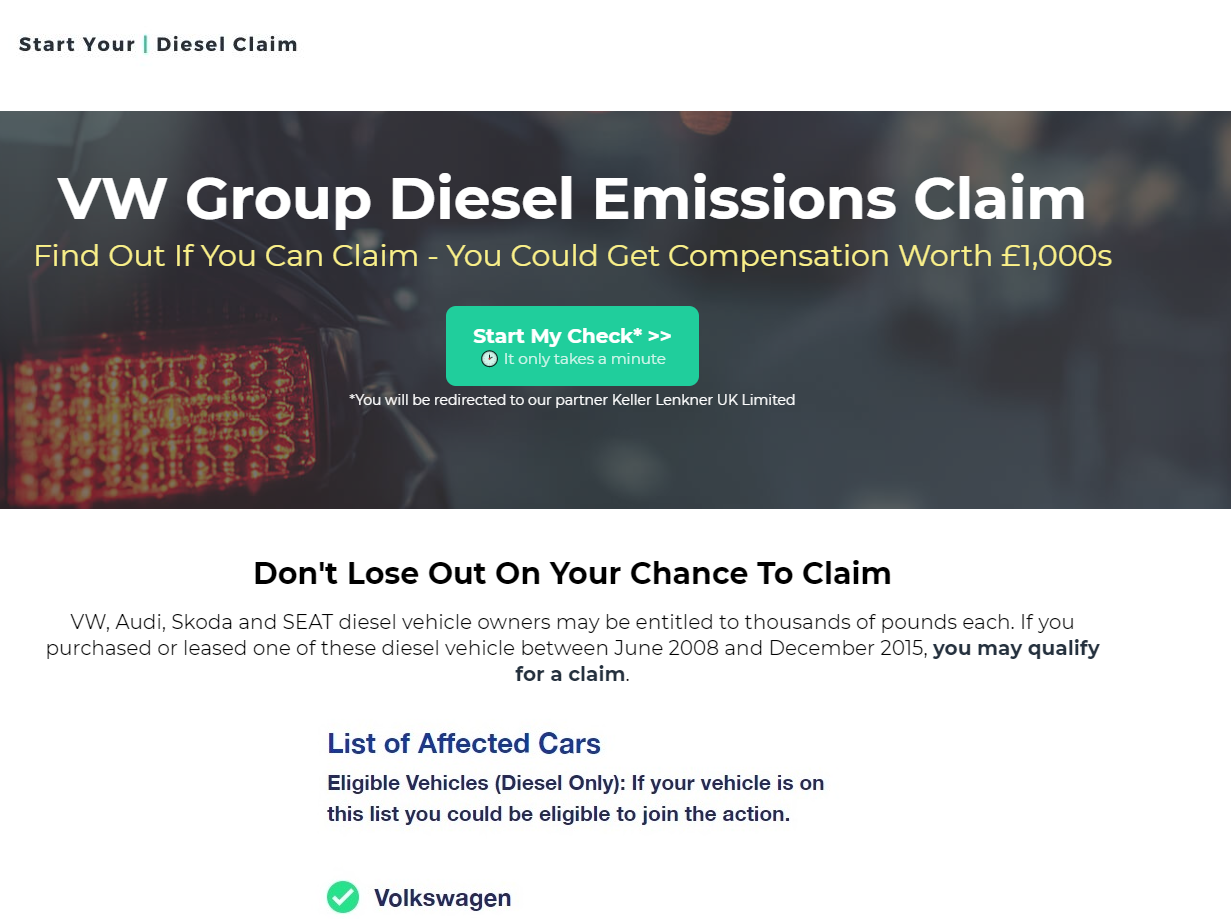Click the "join the action" line of text
The image size is (1231, 919).
[x=558, y=814]
